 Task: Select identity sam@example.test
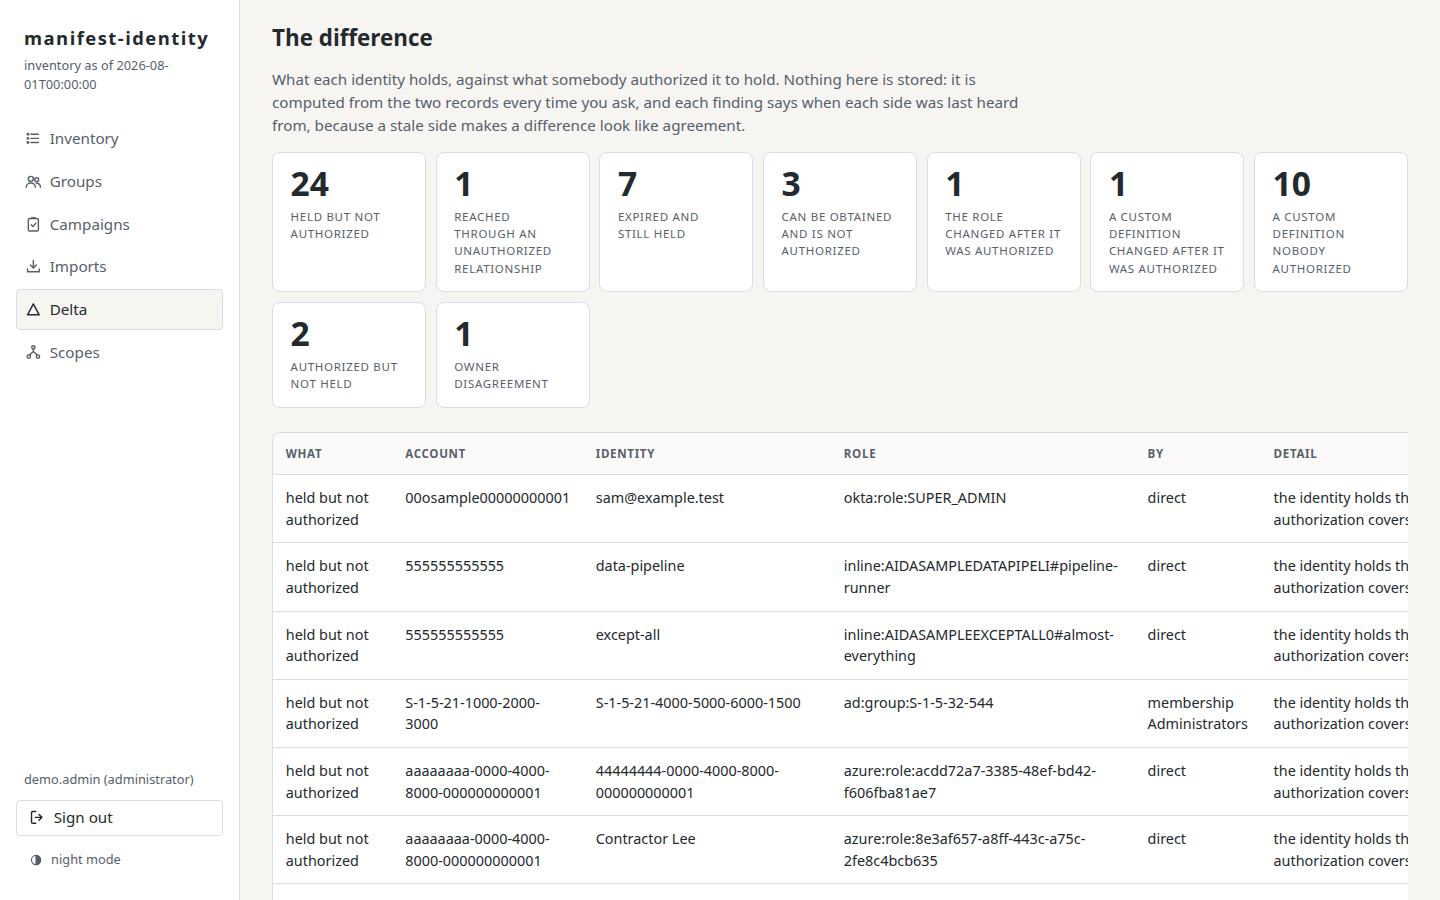point(660,498)
